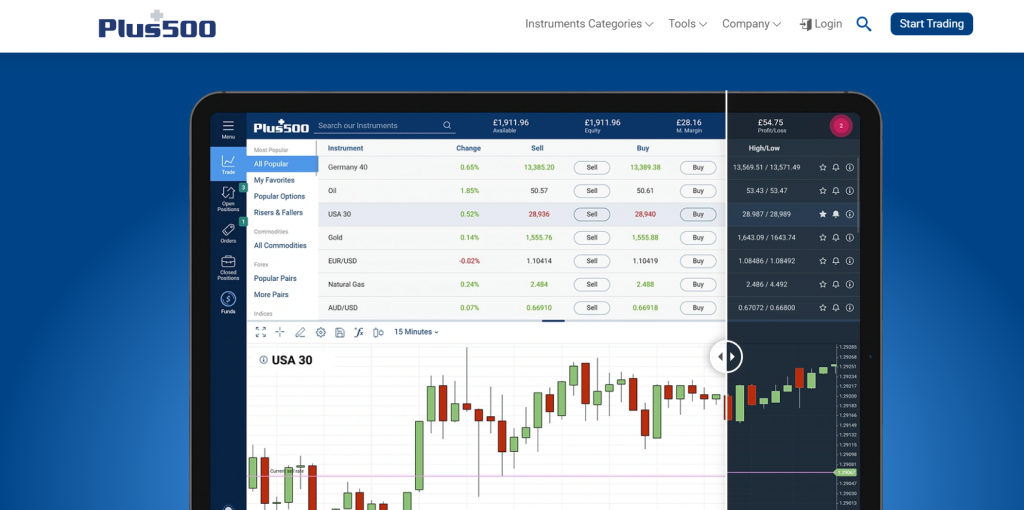This screenshot has width=1024, height=510.
Task: Click the light/dark comparison slider handle
Action: (x=726, y=357)
